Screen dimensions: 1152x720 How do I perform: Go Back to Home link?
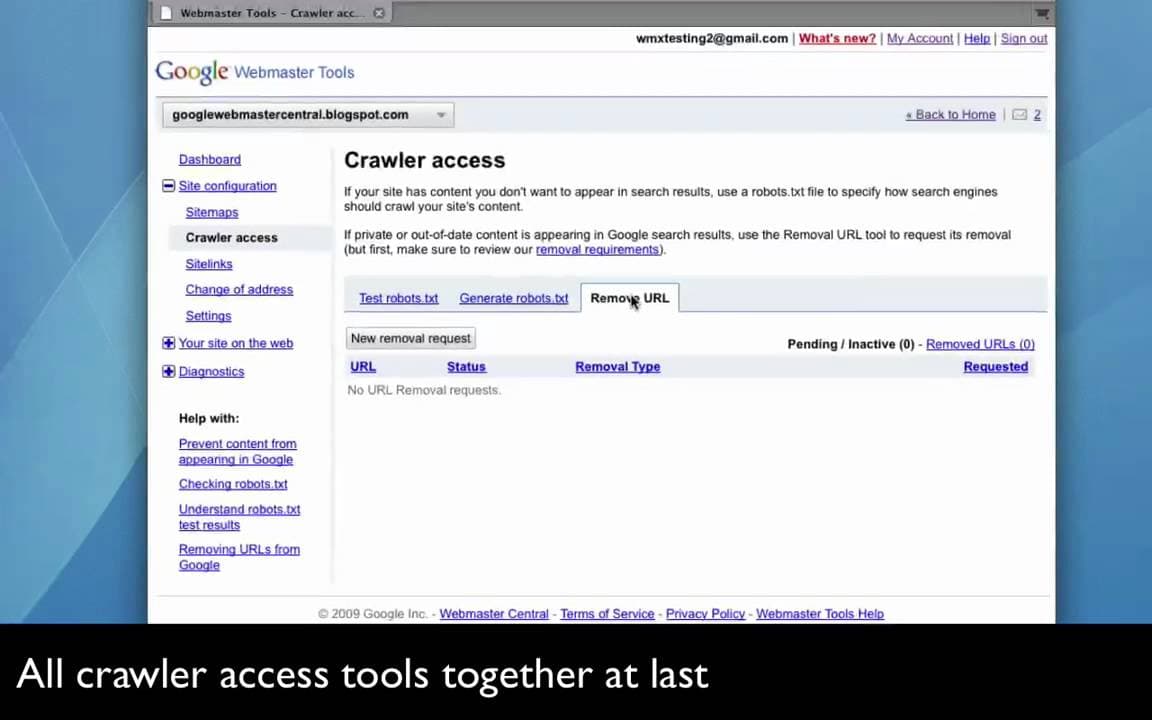(951, 115)
